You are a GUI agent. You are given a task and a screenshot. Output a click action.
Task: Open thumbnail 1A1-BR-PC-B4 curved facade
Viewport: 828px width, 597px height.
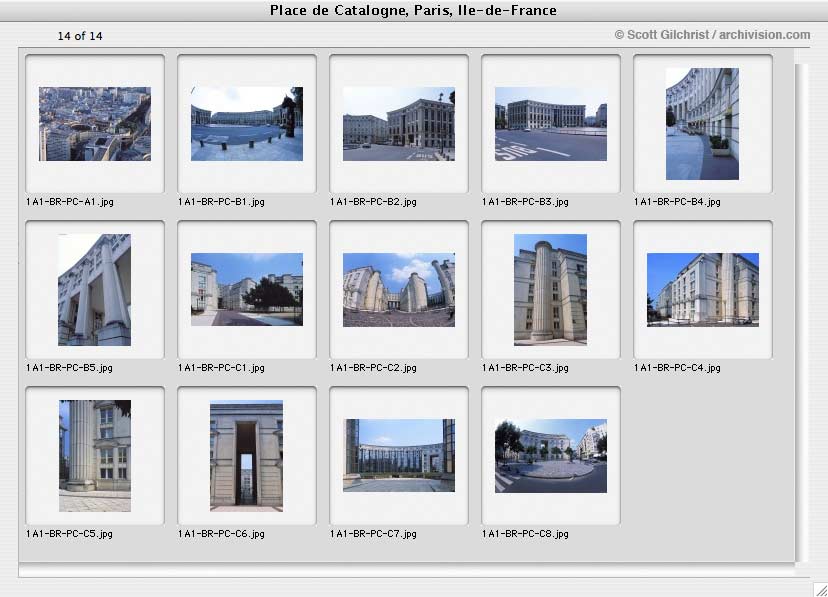pos(702,124)
